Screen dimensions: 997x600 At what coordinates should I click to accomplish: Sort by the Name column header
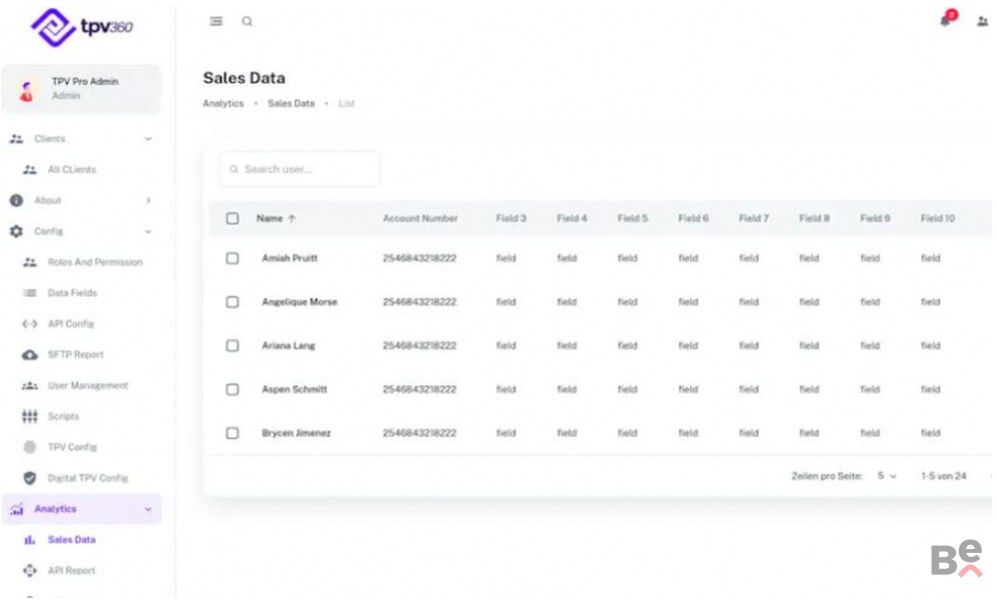tap(270, 218)
